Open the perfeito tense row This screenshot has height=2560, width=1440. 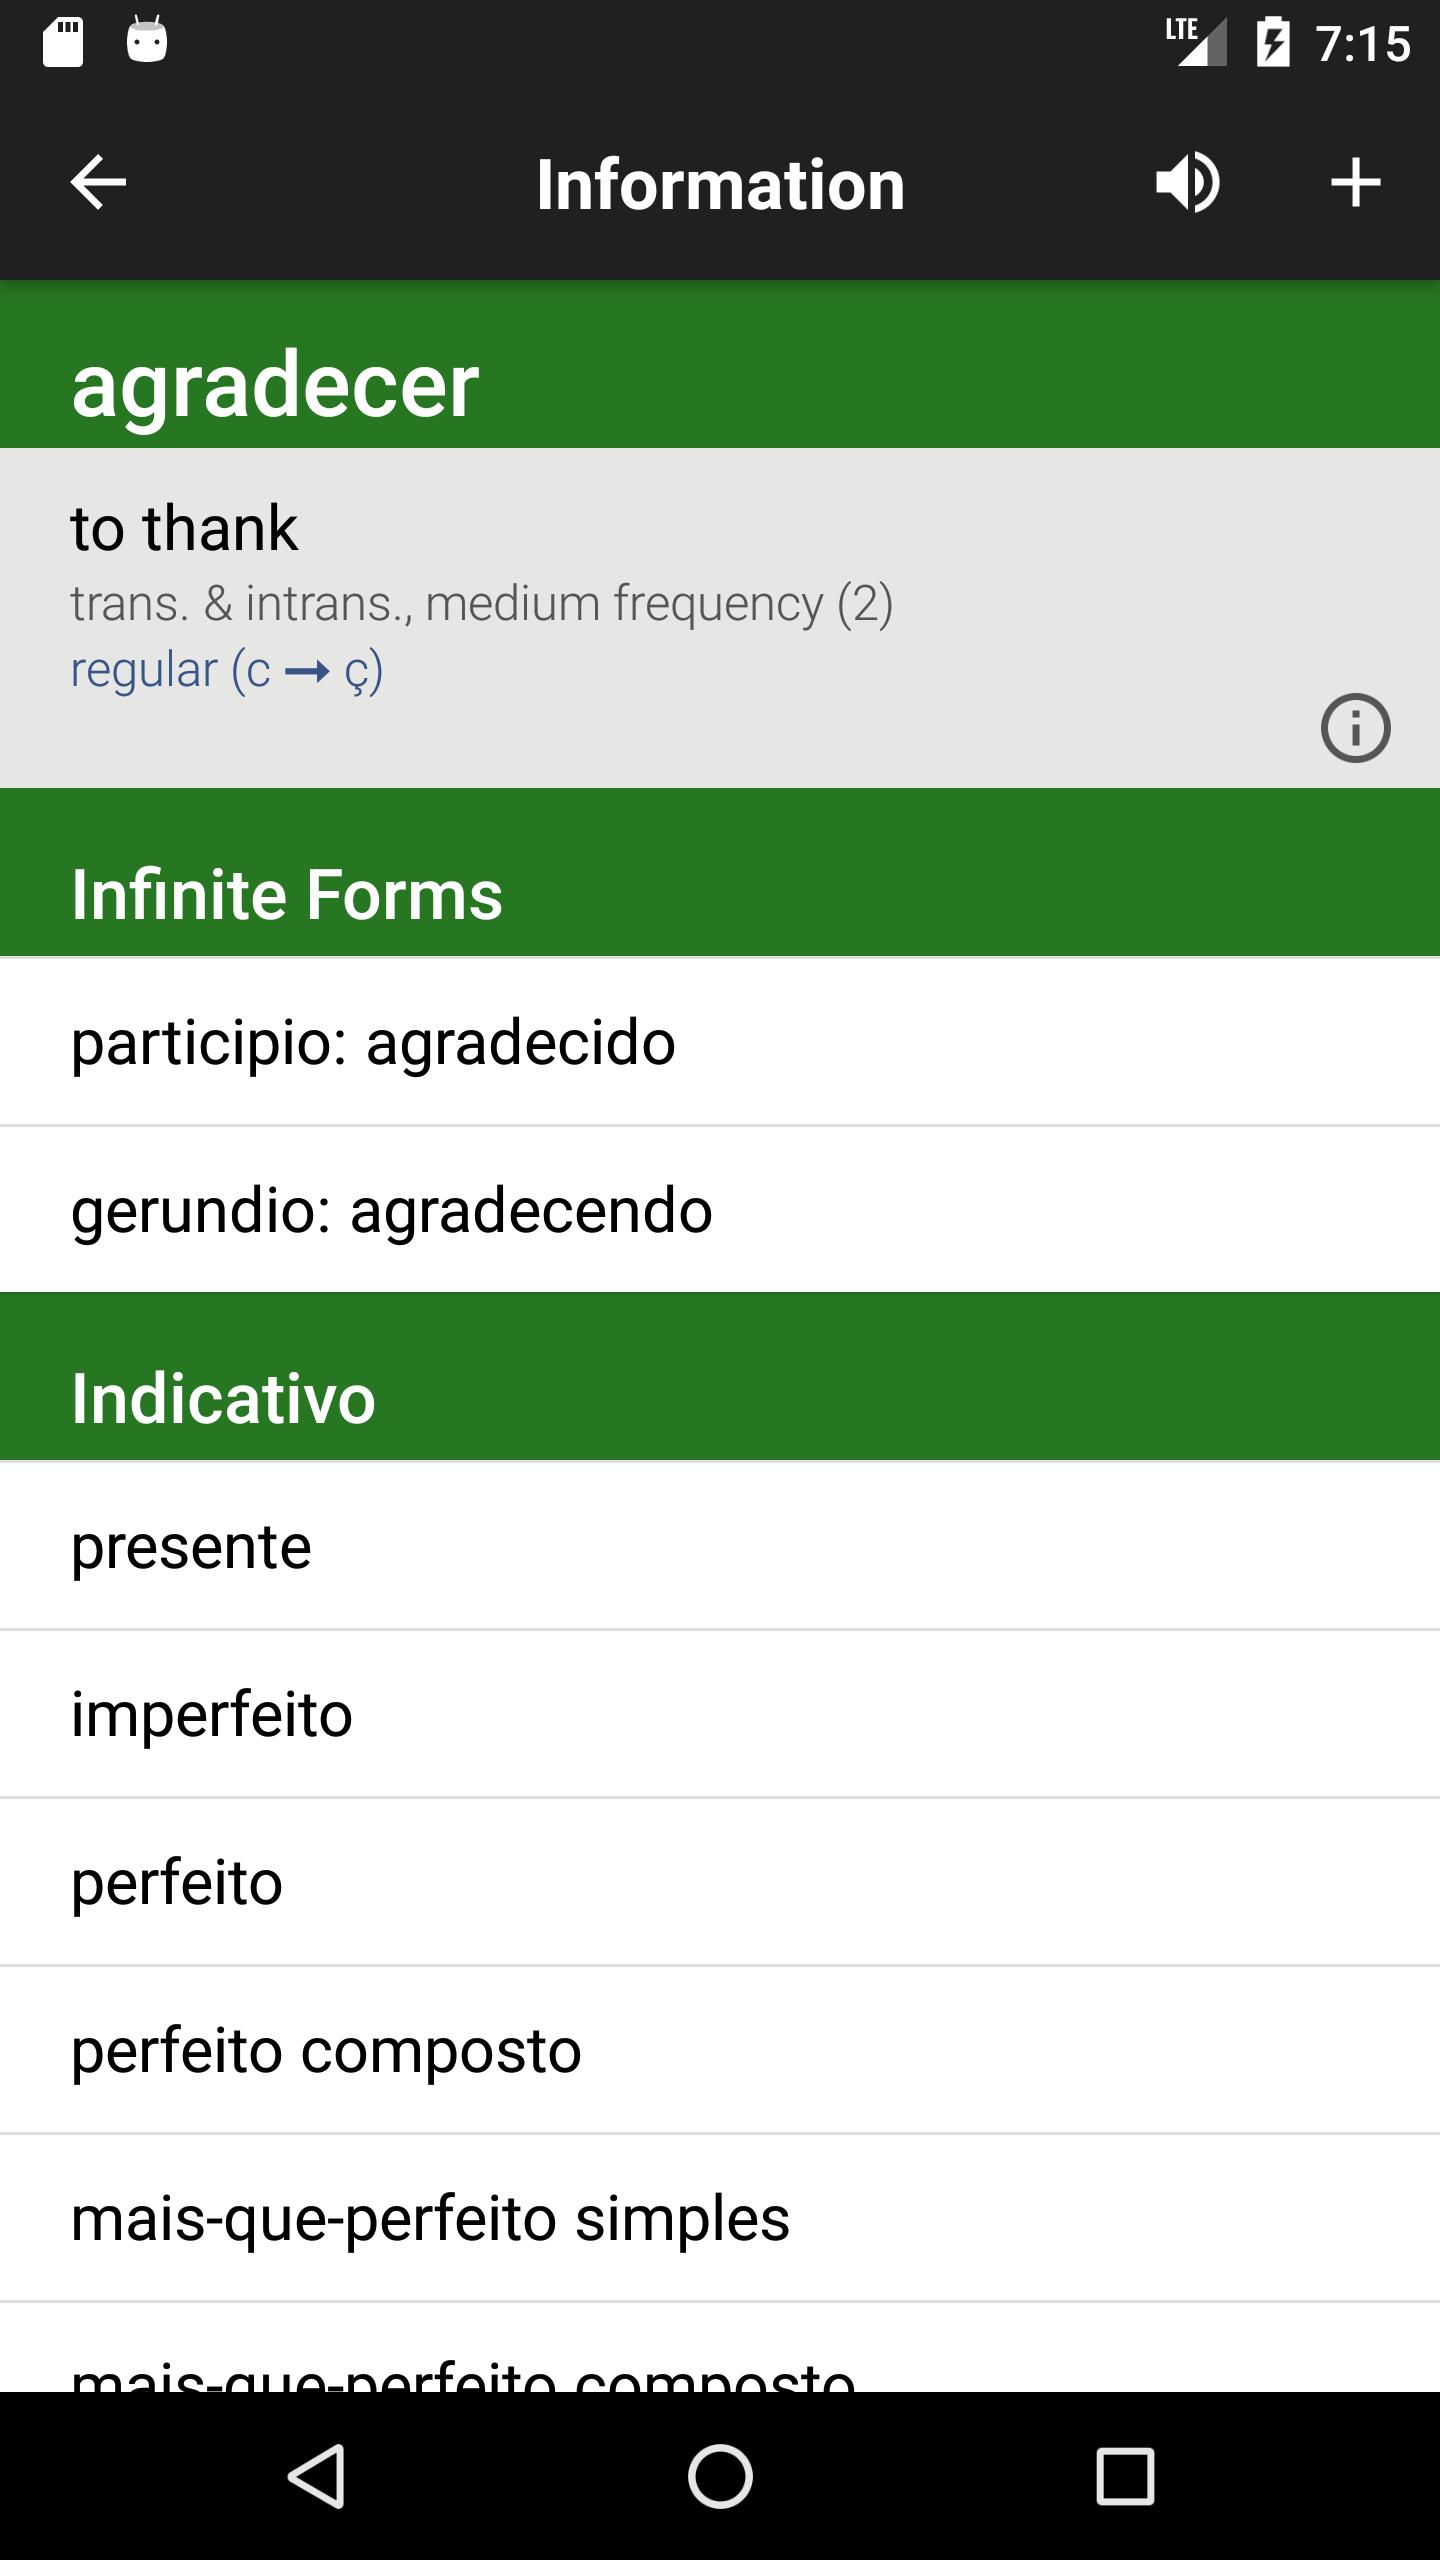coord(720,1882)
